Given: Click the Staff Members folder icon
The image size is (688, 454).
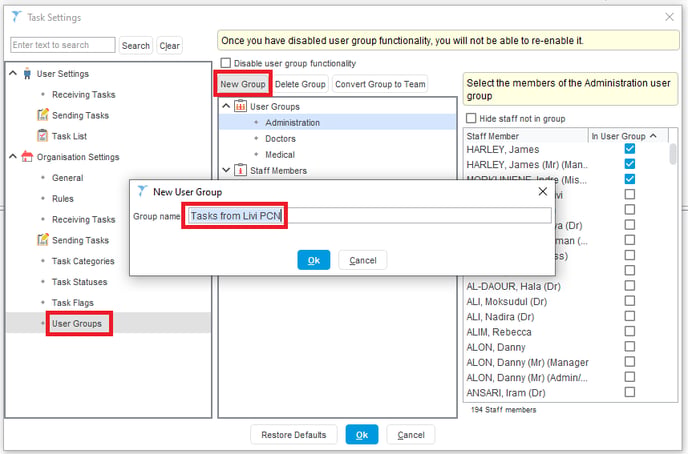Looking at the screenshot, I should pos(240,170).
